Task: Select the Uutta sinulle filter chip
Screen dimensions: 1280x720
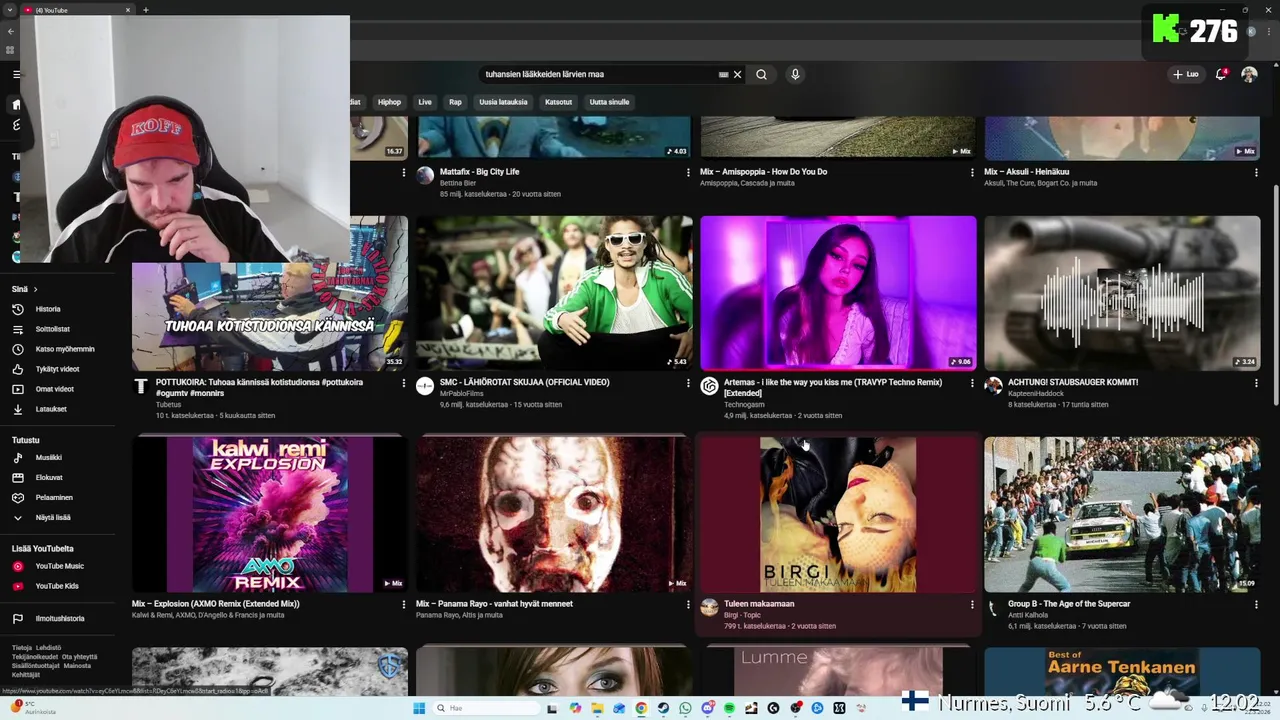Action: (609, 102)
